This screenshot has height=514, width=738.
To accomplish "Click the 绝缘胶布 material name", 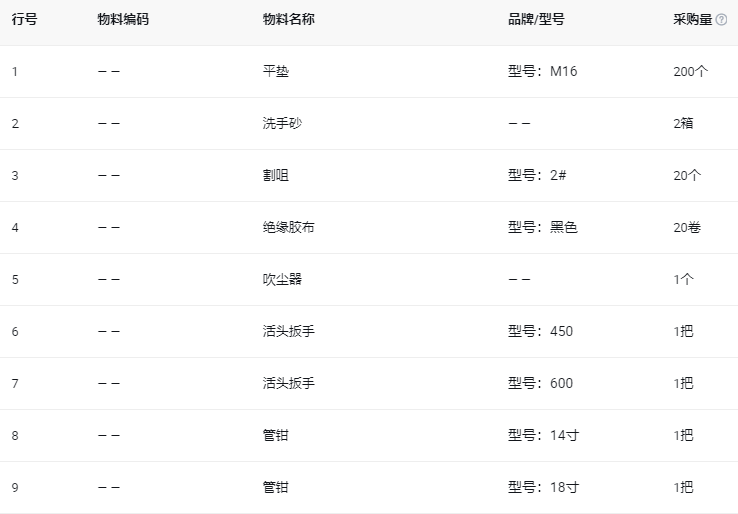I will point(288,228).
